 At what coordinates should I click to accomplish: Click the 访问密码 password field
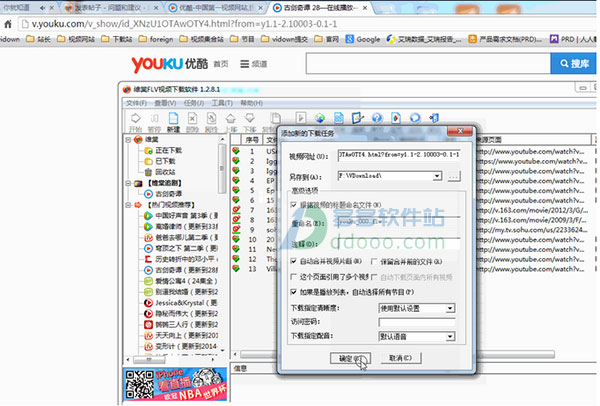pos(416,322)
